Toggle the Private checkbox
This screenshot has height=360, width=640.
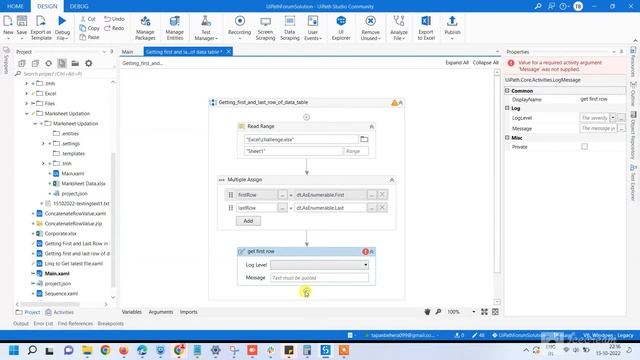coord(584,147)
